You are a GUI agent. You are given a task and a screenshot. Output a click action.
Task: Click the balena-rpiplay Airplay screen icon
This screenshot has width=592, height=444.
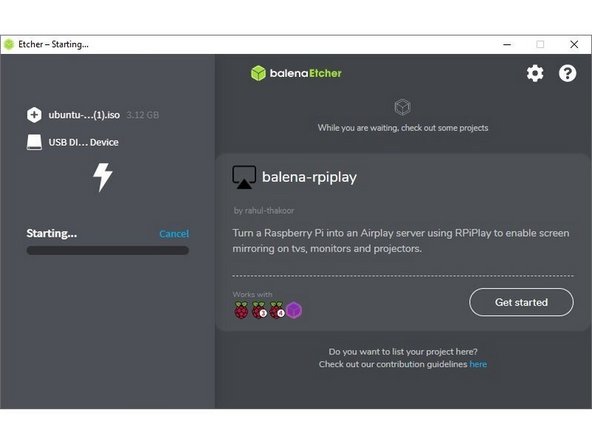click(x=244, y=177)
